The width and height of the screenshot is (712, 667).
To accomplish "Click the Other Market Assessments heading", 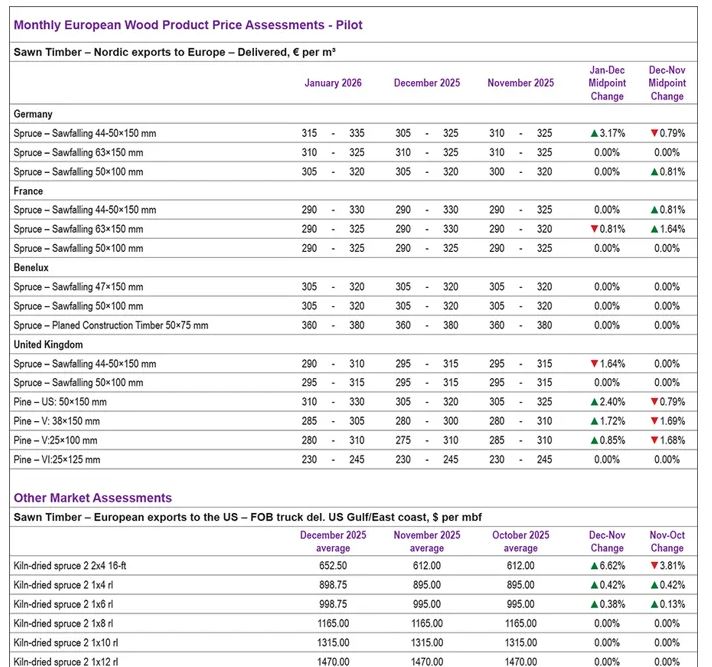I will pos(93,497).
